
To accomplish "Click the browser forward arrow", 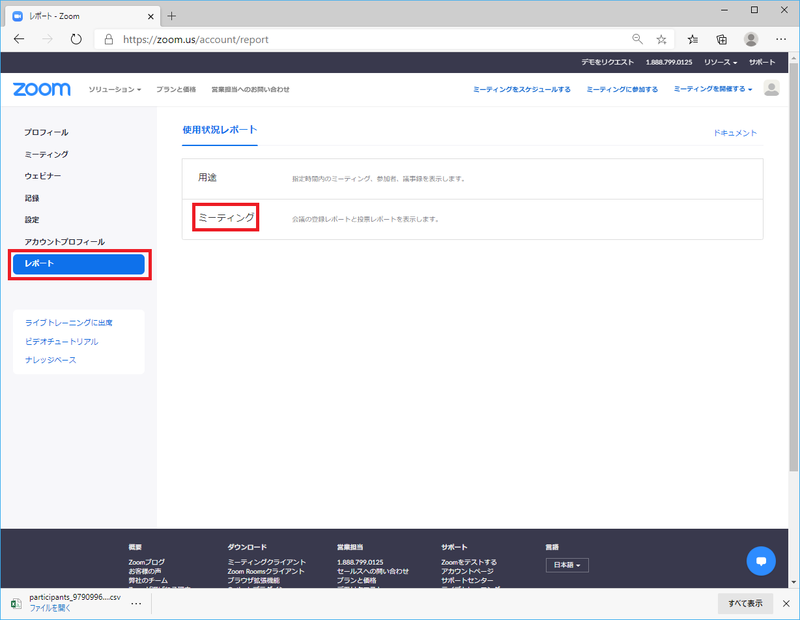I will (47, 39).
